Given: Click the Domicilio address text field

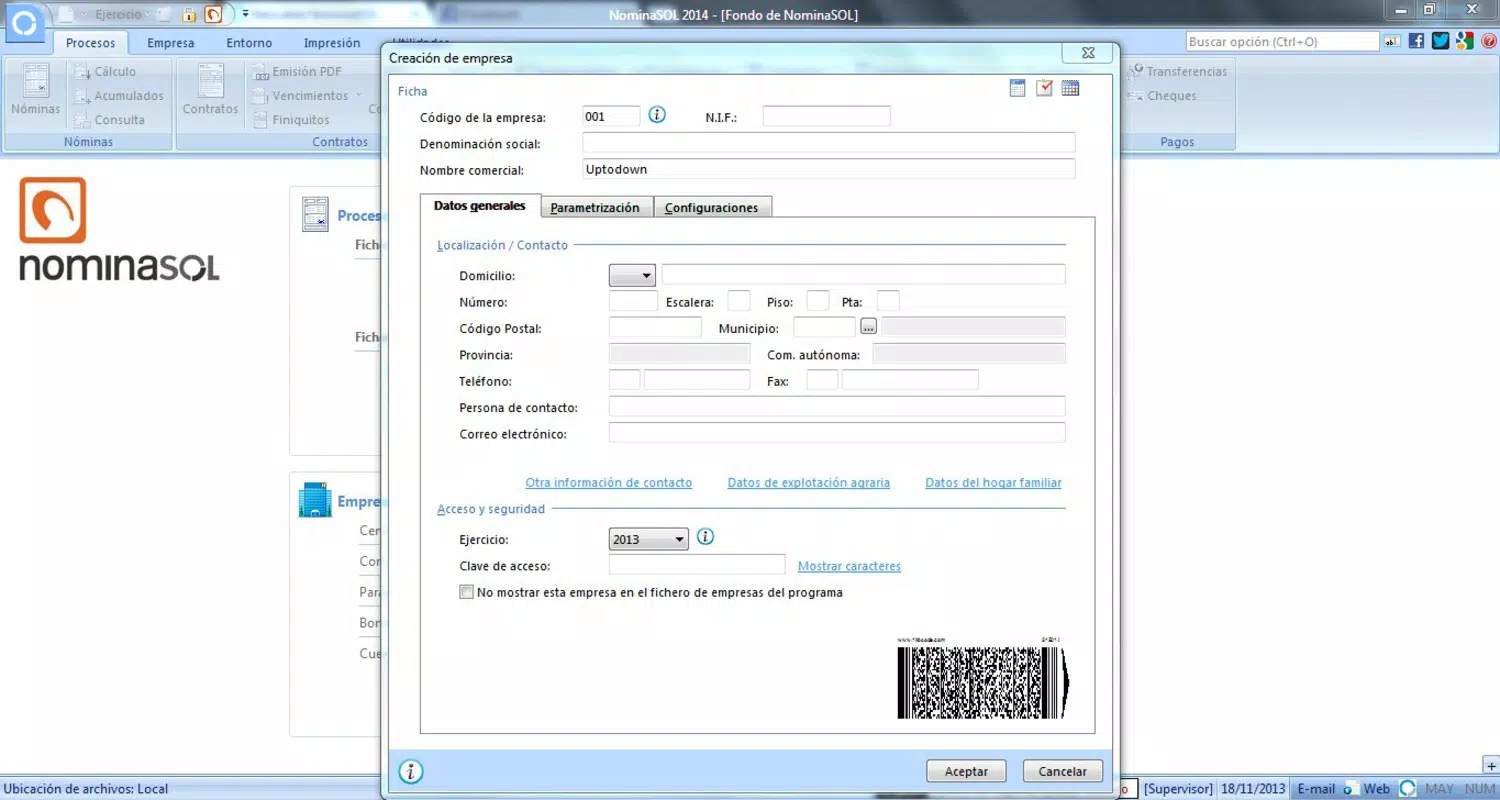Looking at the screenshot, I should click(x=863, y=274).
